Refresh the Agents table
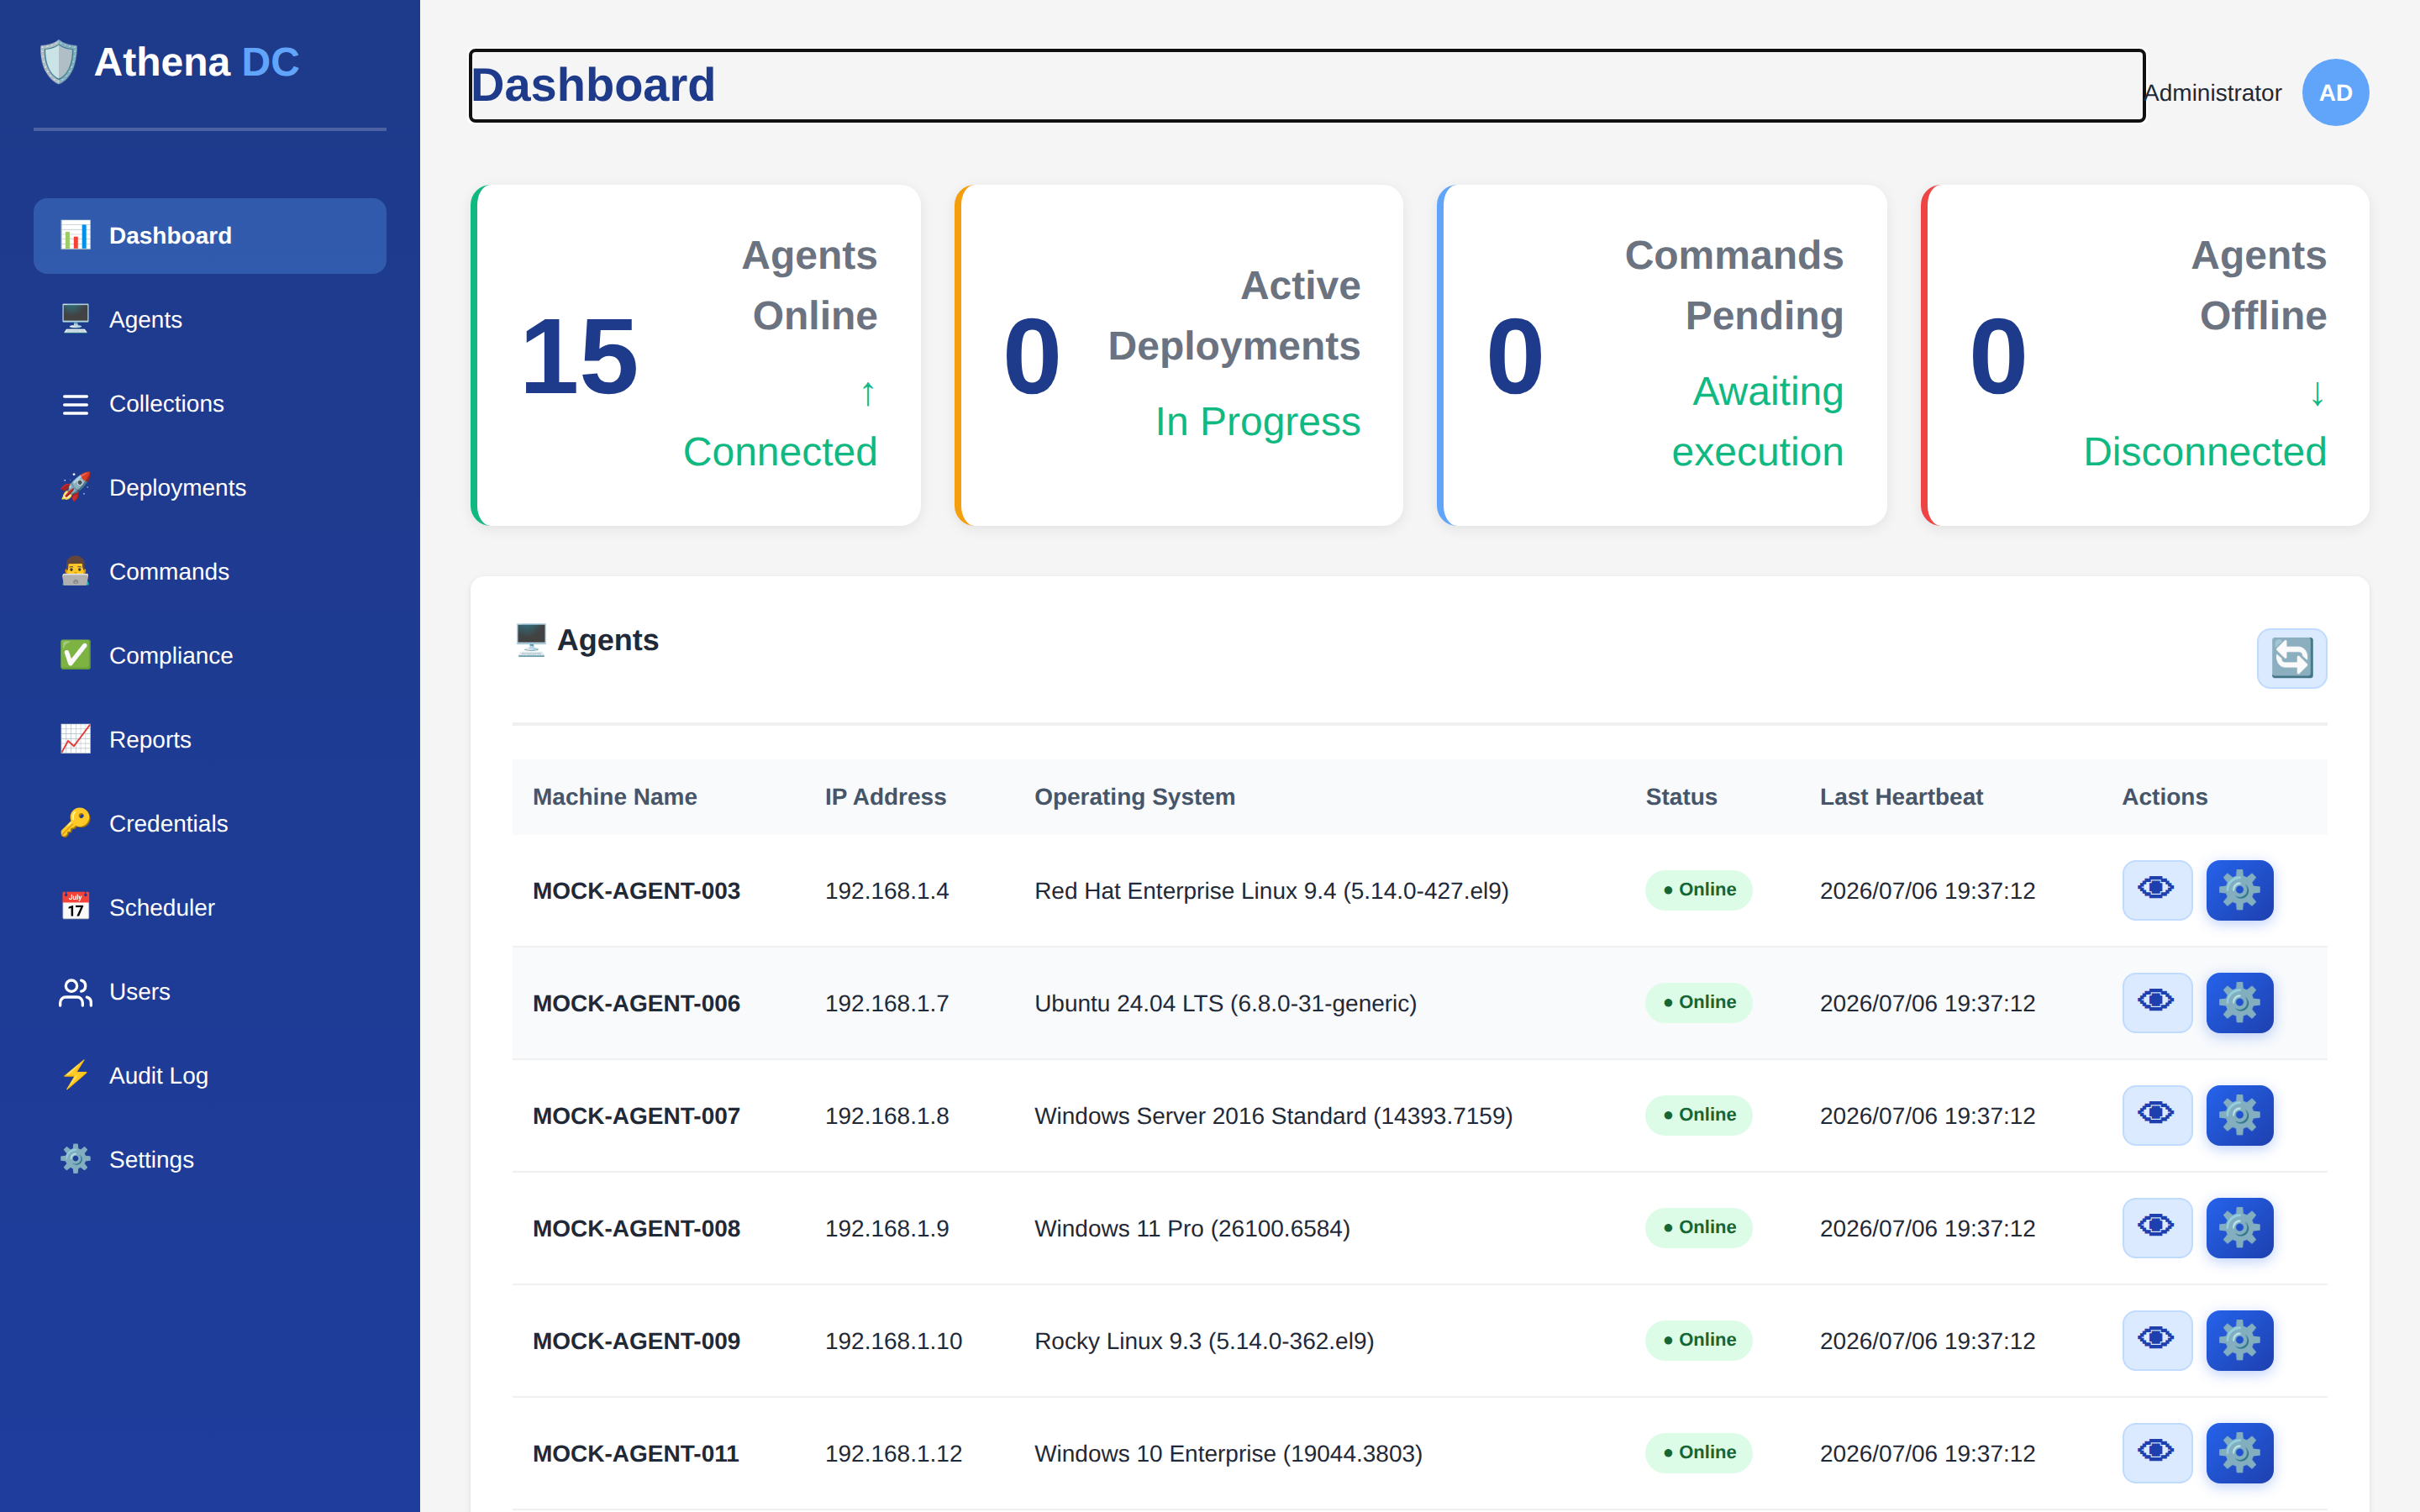 [2291, 658]
